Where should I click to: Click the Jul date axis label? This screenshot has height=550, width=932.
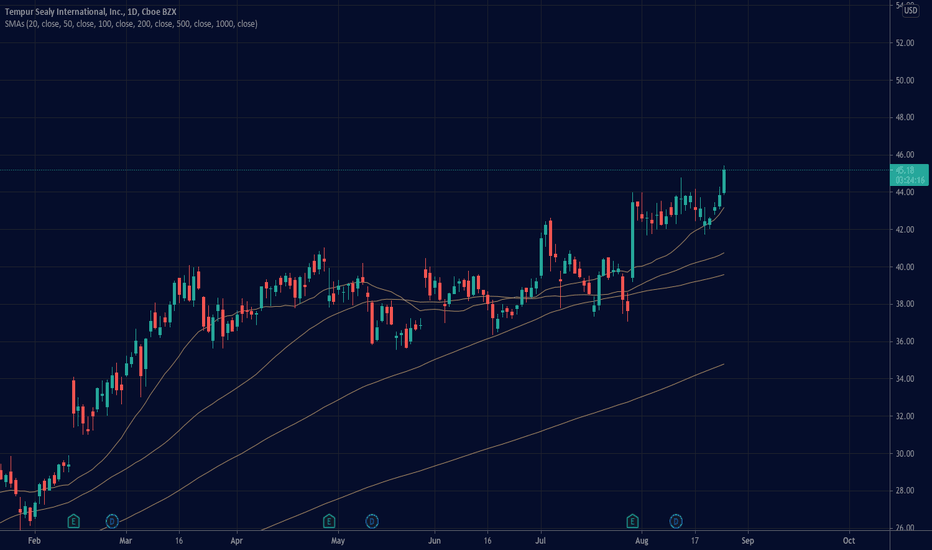541,540
